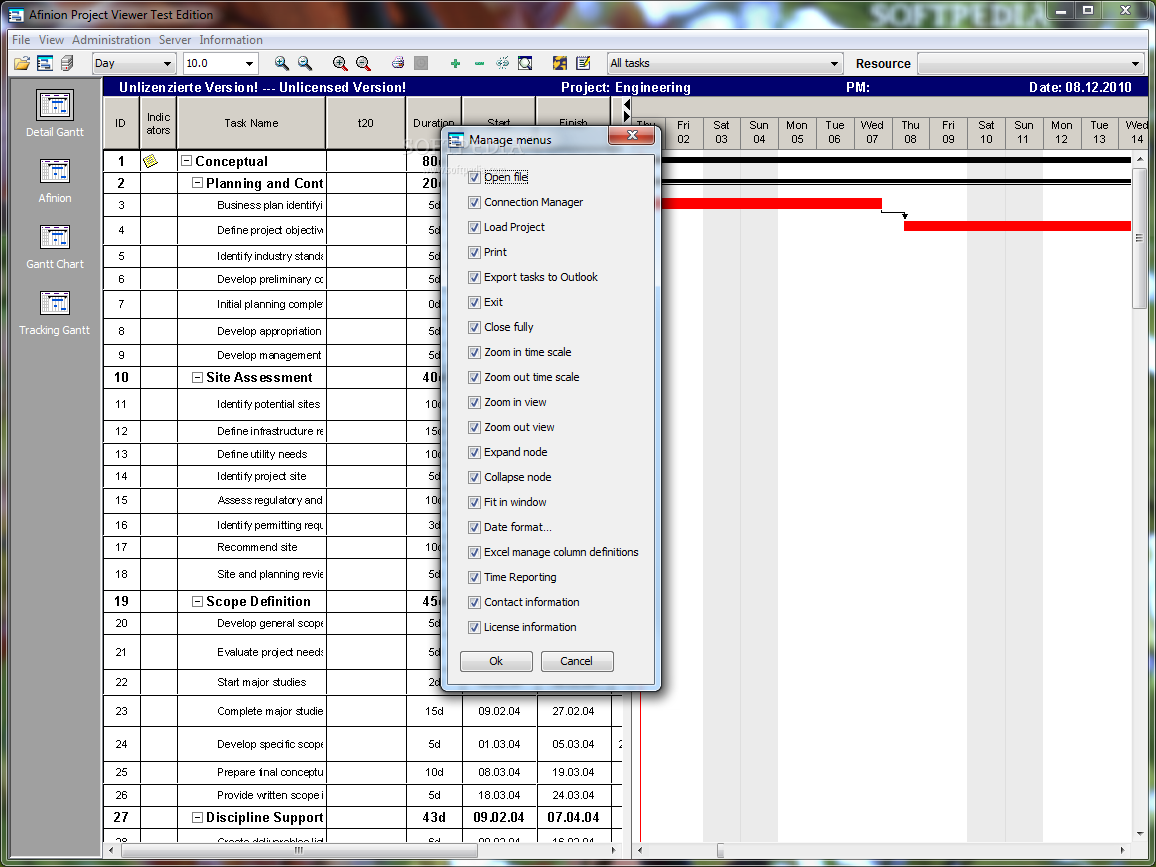
Task: Collapse the Site Assessment group
Action: click(197, 377)
